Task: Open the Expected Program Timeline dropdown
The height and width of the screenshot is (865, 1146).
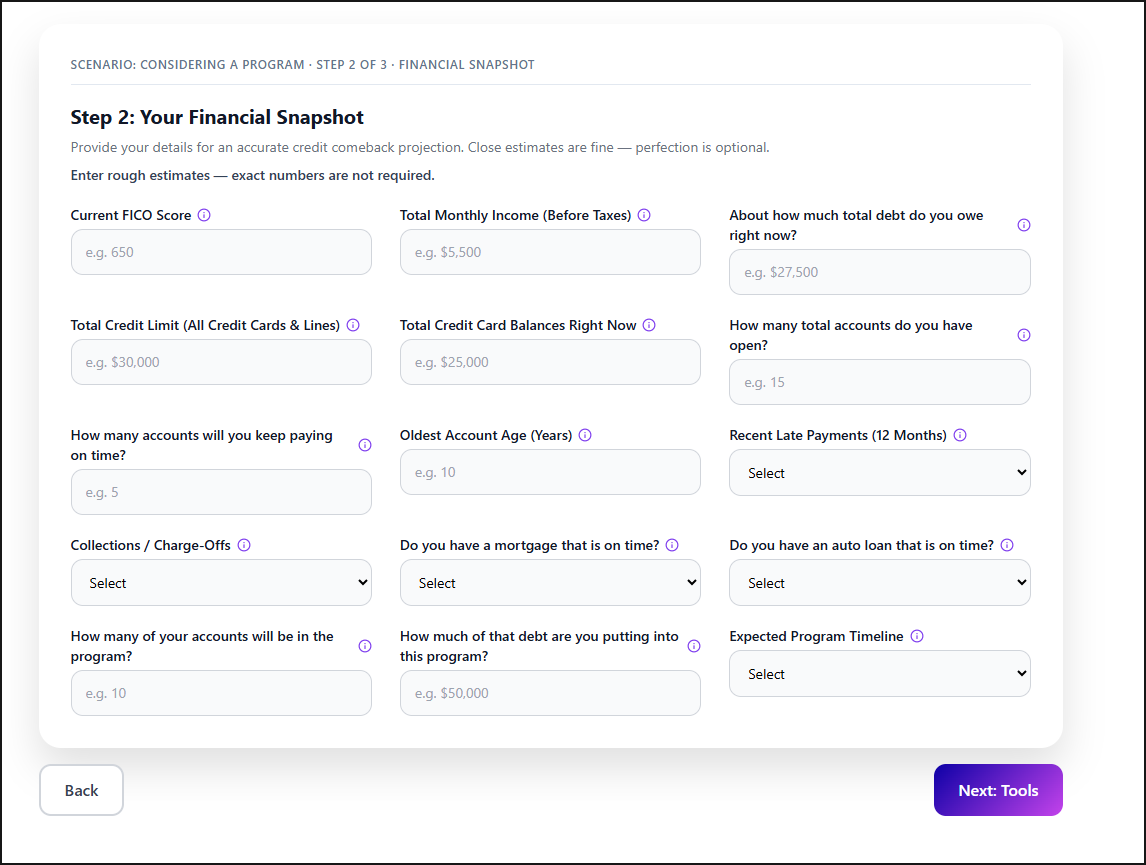Action: (x=879, y=673)
